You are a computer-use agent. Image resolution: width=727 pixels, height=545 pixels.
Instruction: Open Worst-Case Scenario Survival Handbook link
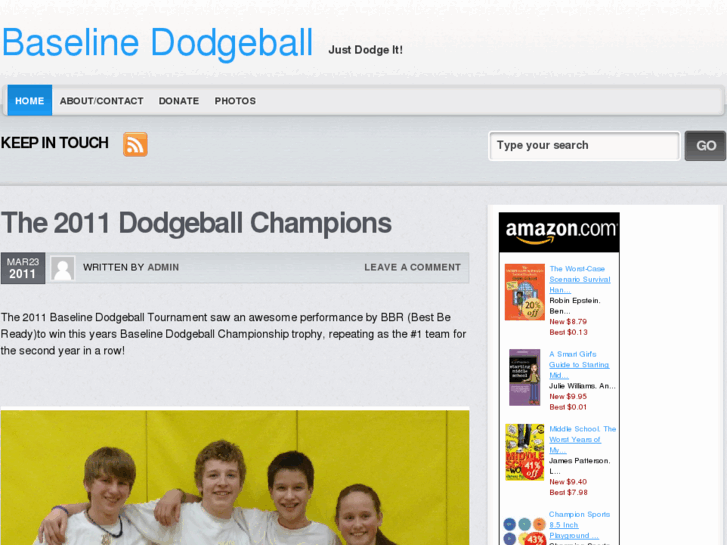pyautogui.click(x=580, y=279)
